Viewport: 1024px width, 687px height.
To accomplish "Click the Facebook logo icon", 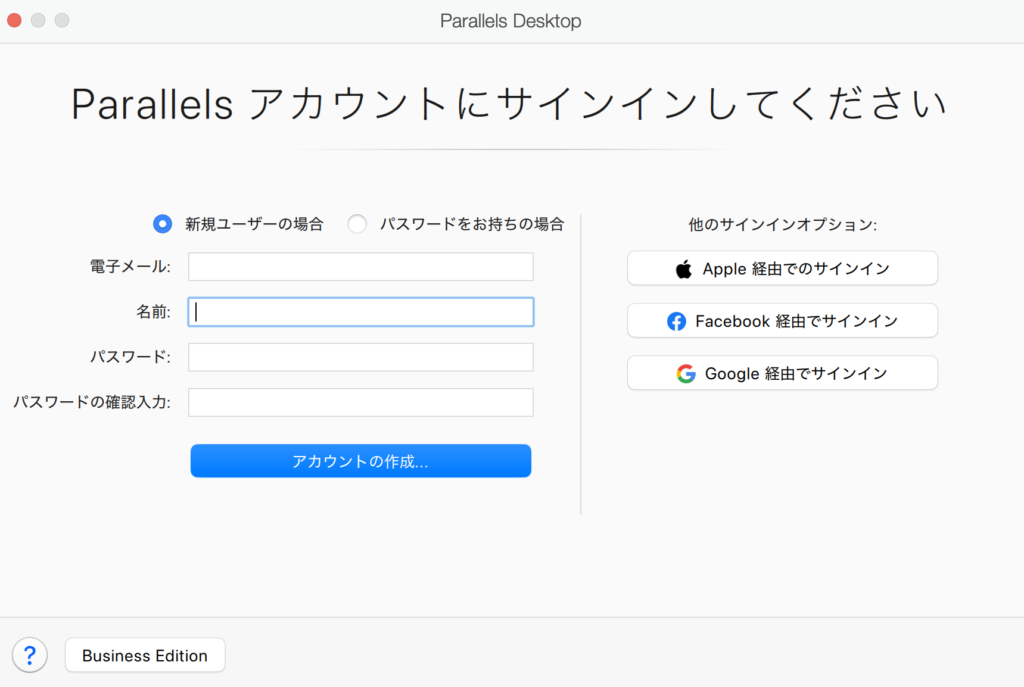I will point(677,321).
